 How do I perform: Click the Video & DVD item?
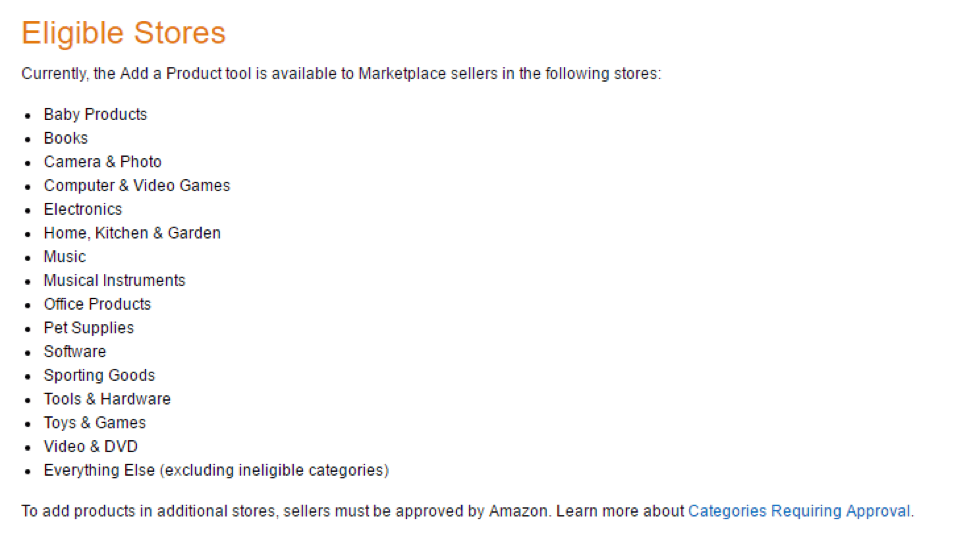91,446
